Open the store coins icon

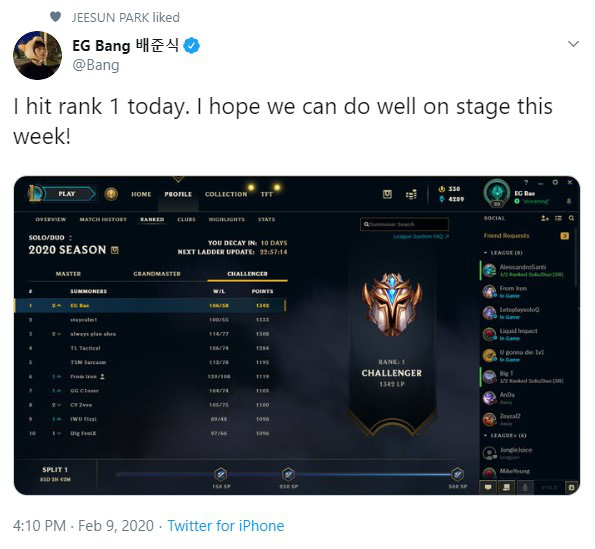point(411,194)
